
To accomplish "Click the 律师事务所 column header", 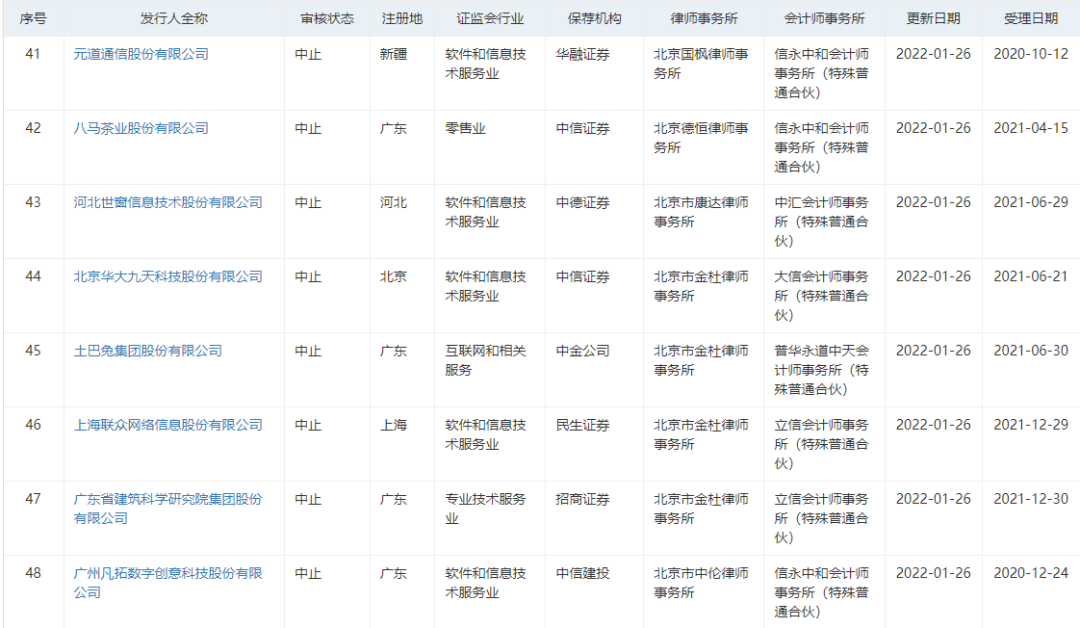I will (x=704, y=19).
